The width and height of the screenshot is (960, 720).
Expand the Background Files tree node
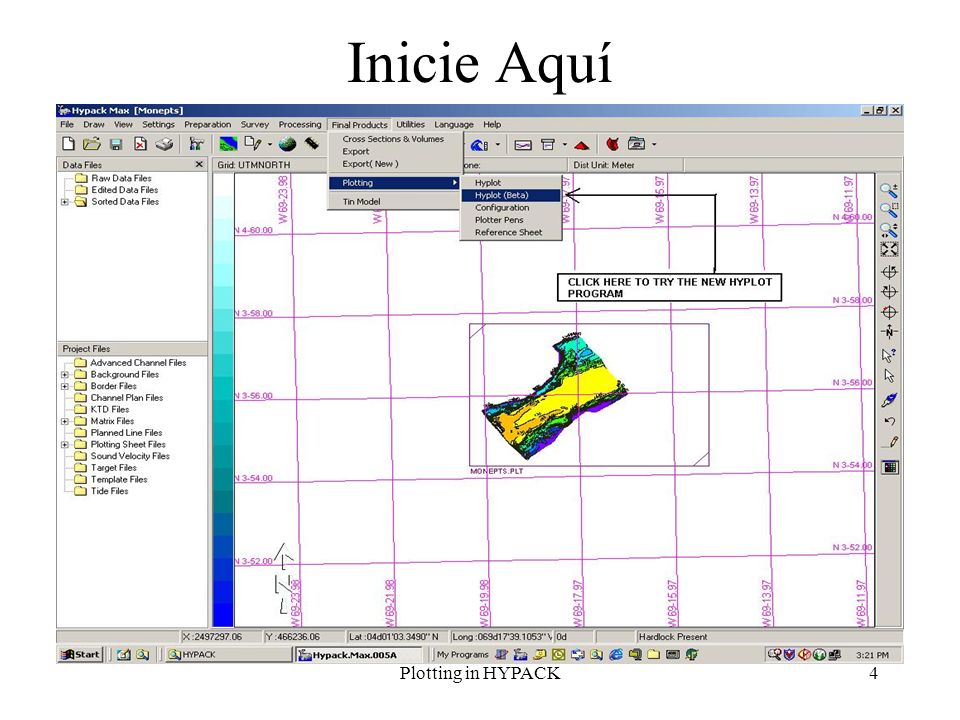click(65, 374)
